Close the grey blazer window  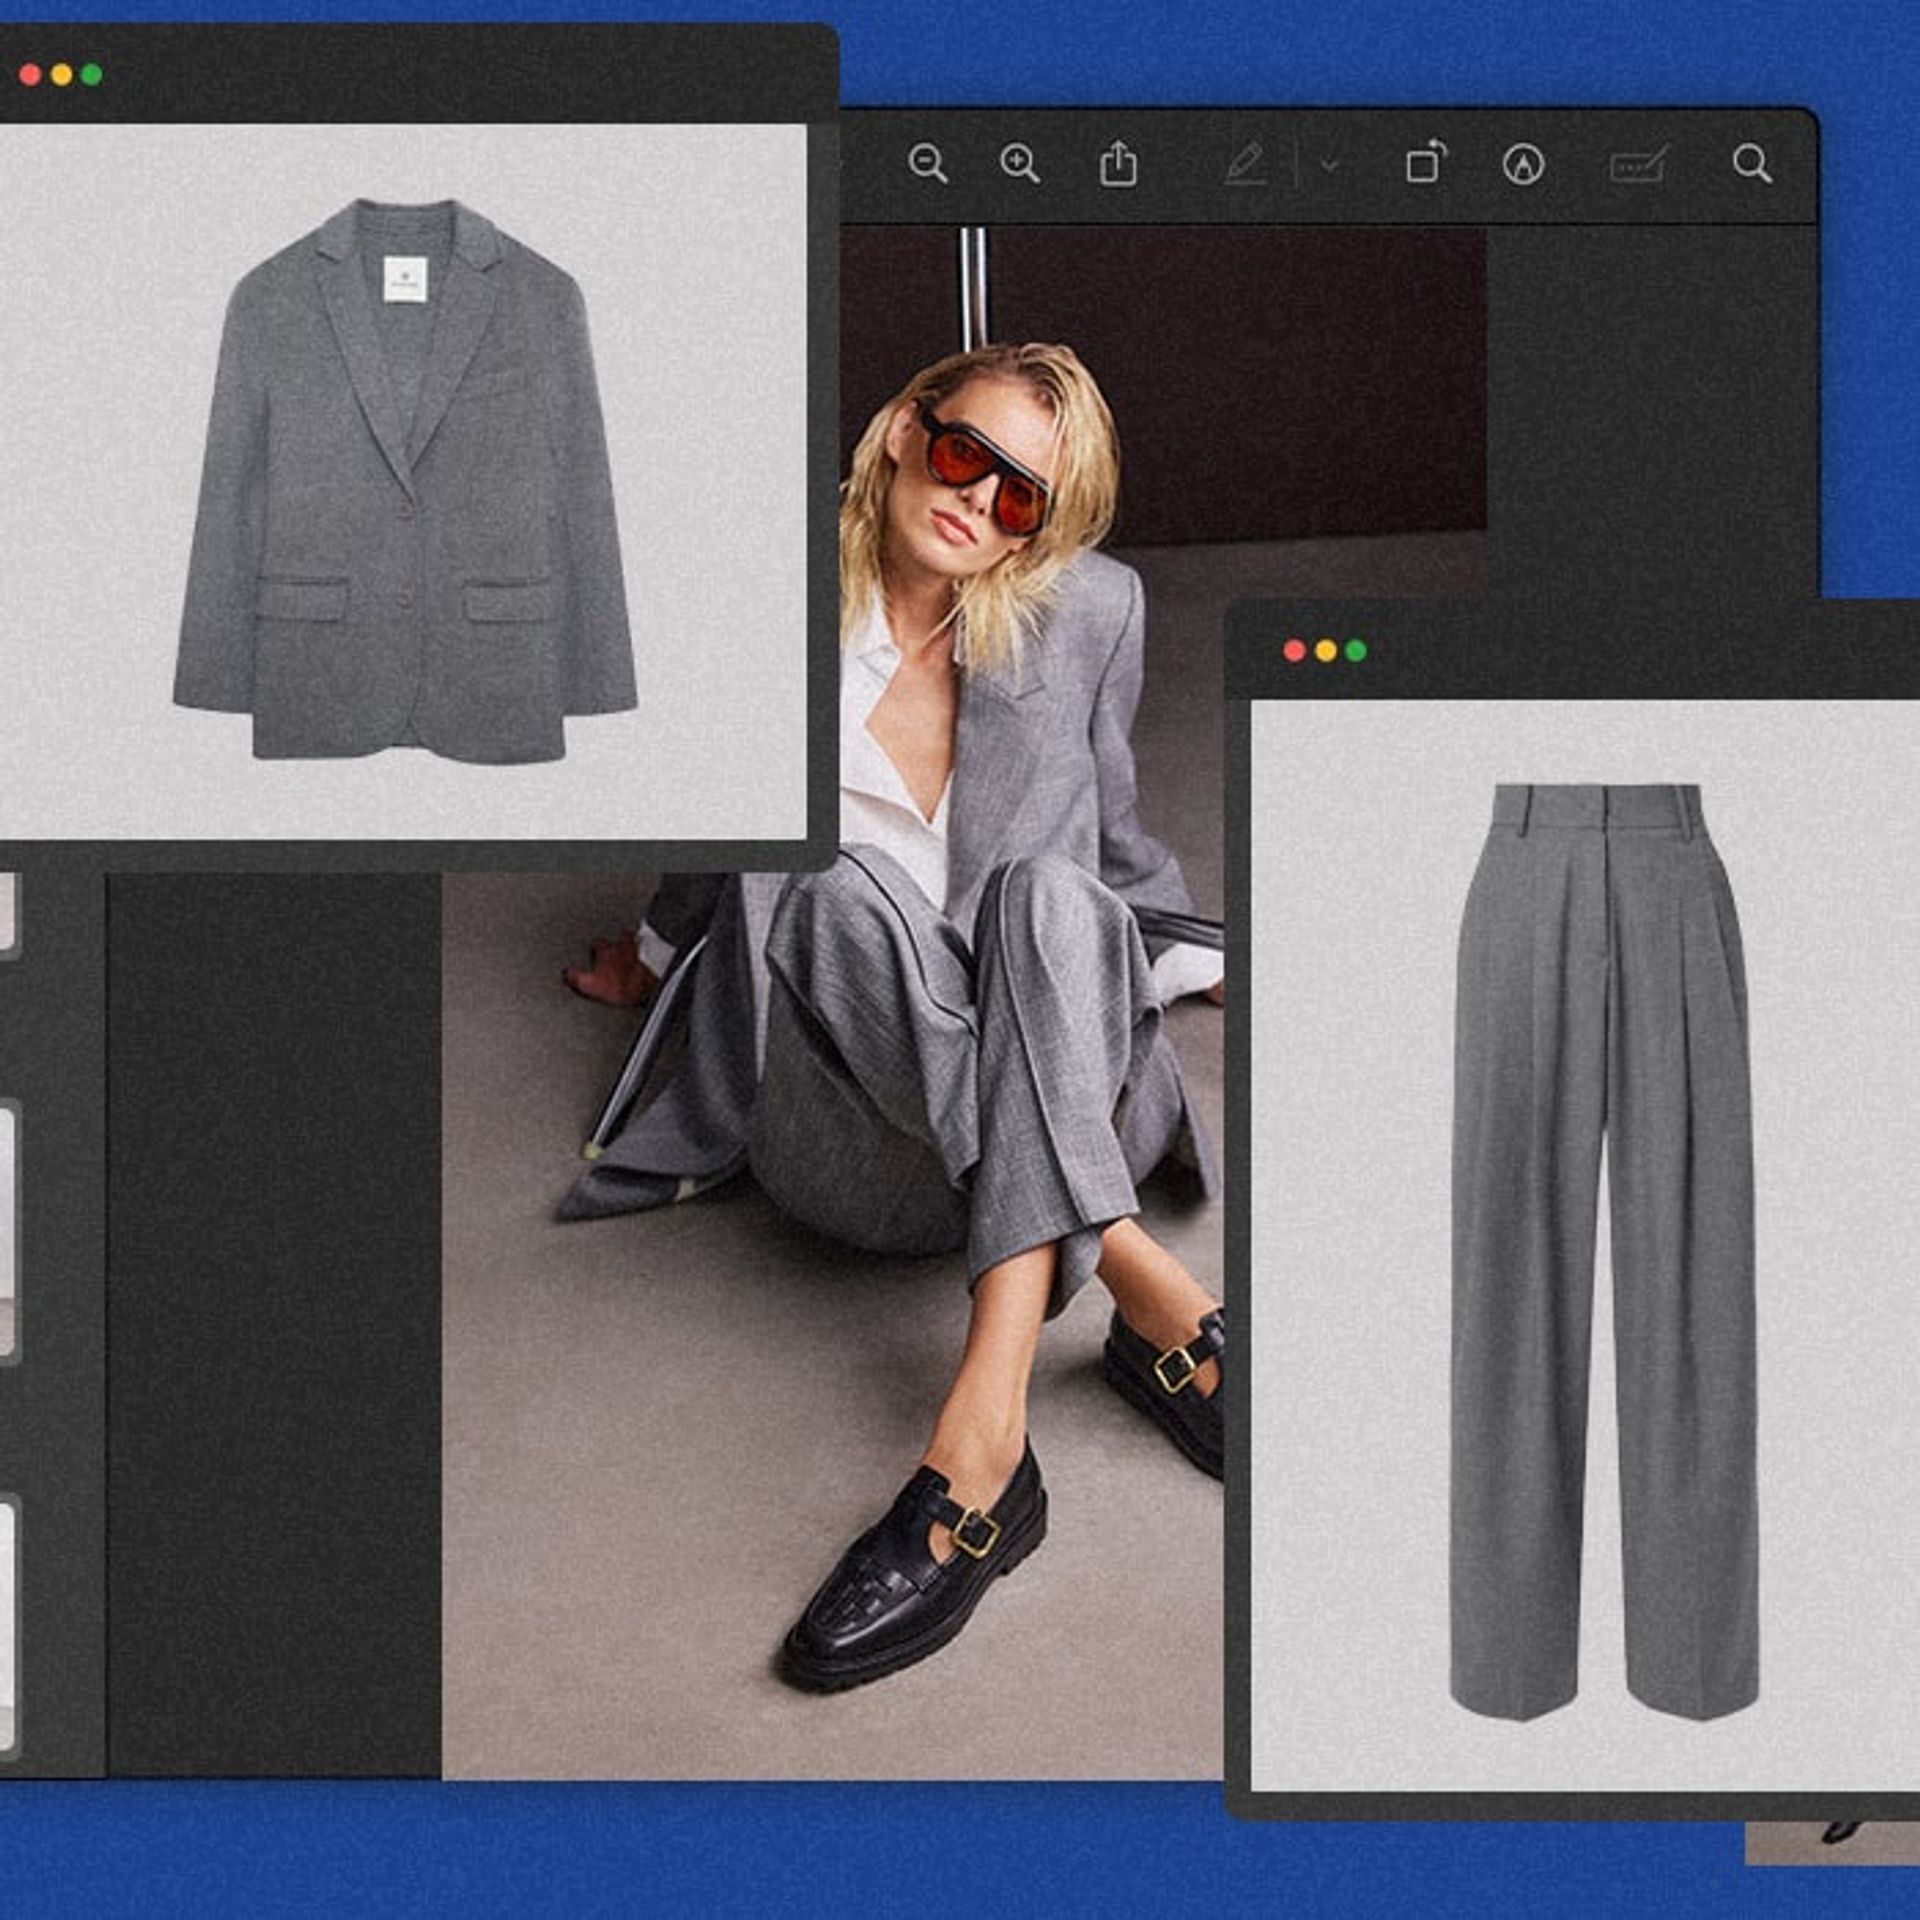pos(30,75)
